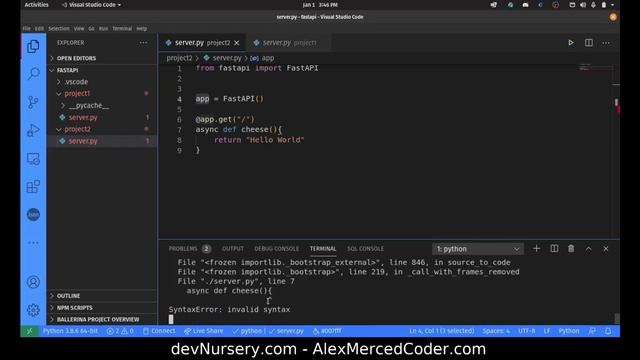Show errors and warnings count in status bar
The image size is (640, 360).
[120, 331]
